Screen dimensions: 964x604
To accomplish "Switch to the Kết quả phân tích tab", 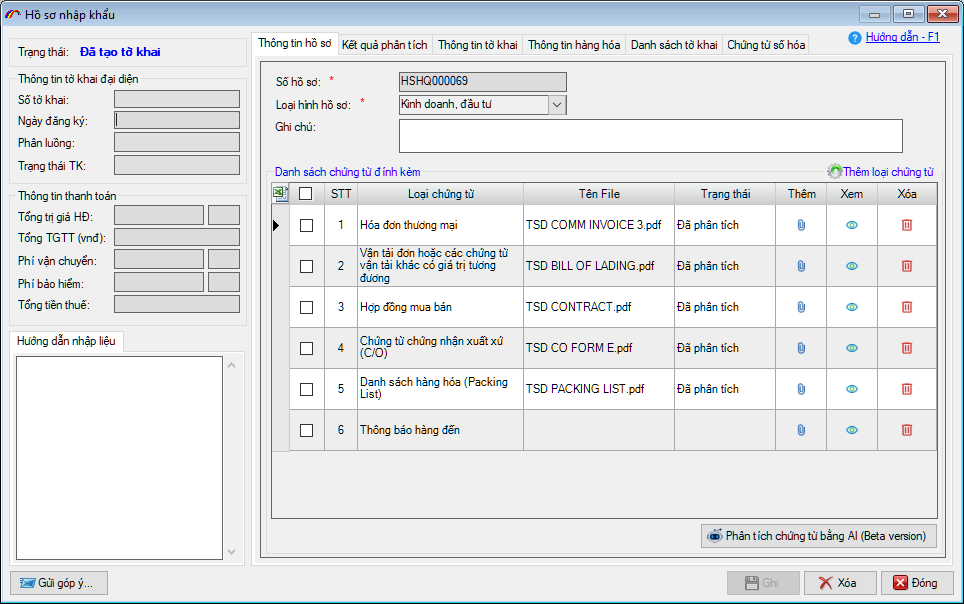I will [x=385, y=45].
